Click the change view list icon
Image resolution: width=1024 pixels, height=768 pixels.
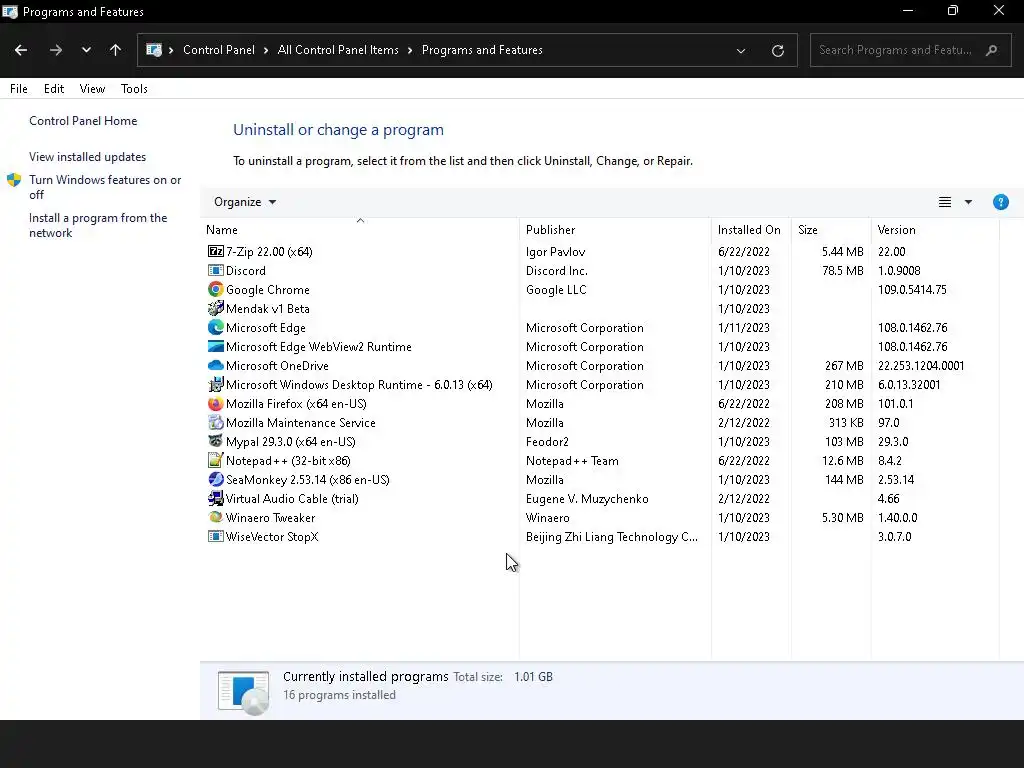(x=945, y=202)
